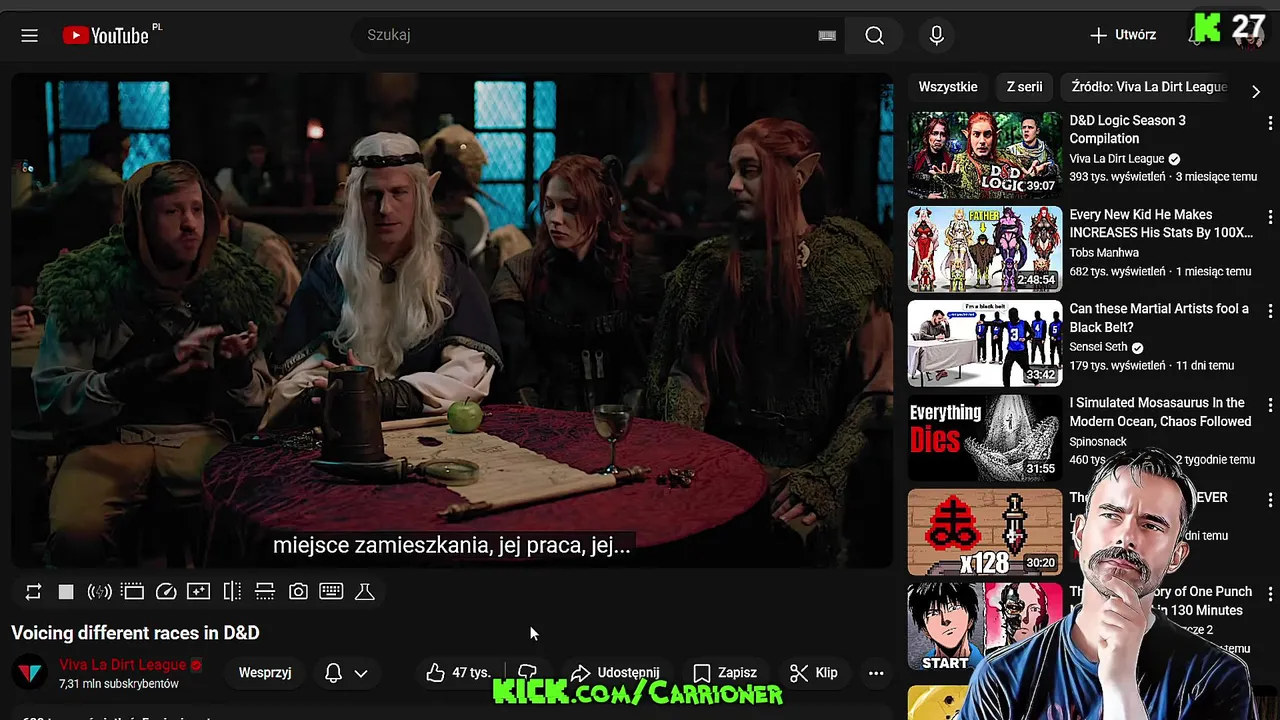
Task: Click the stop square icon under player
Action: [66, 592]
